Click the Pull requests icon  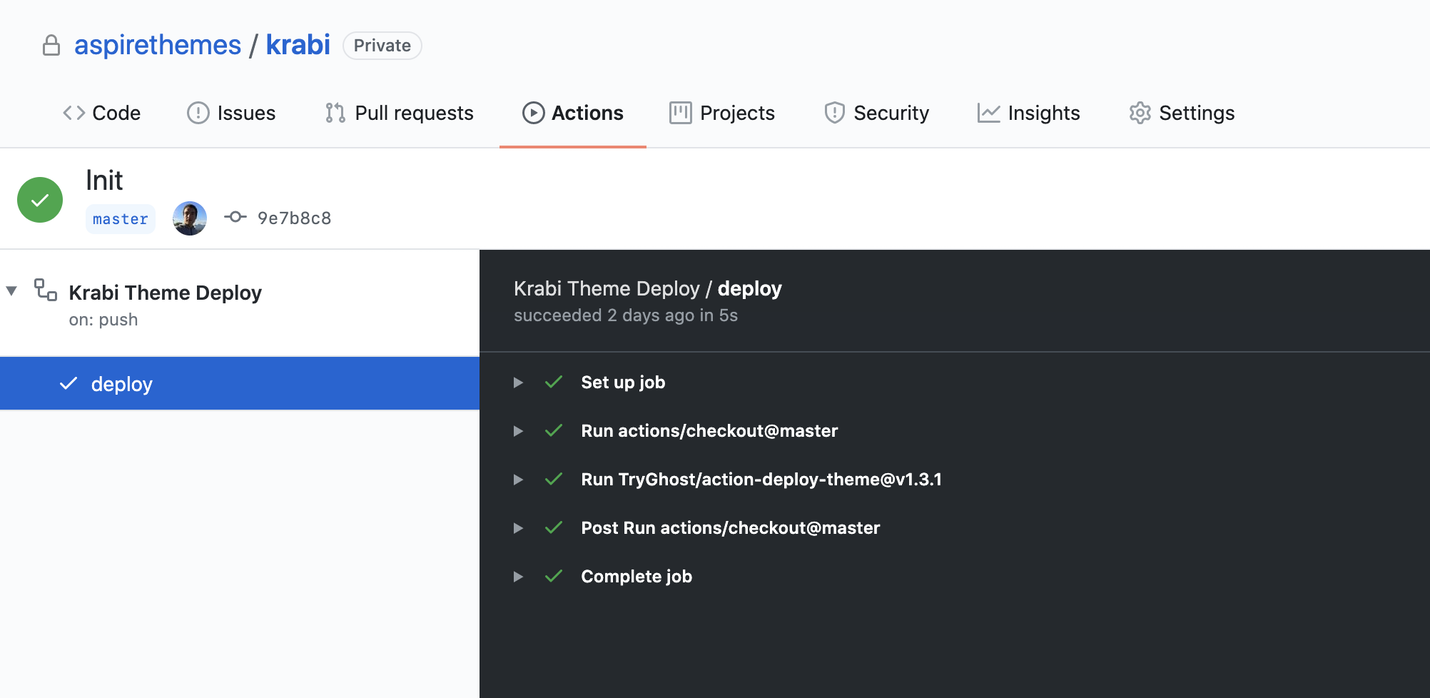(x=333, y=112)
